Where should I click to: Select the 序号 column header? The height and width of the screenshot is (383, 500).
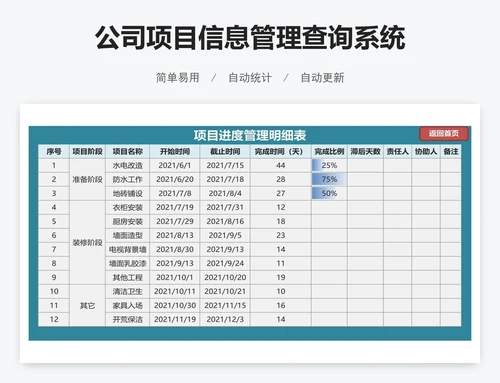(54, 151)
